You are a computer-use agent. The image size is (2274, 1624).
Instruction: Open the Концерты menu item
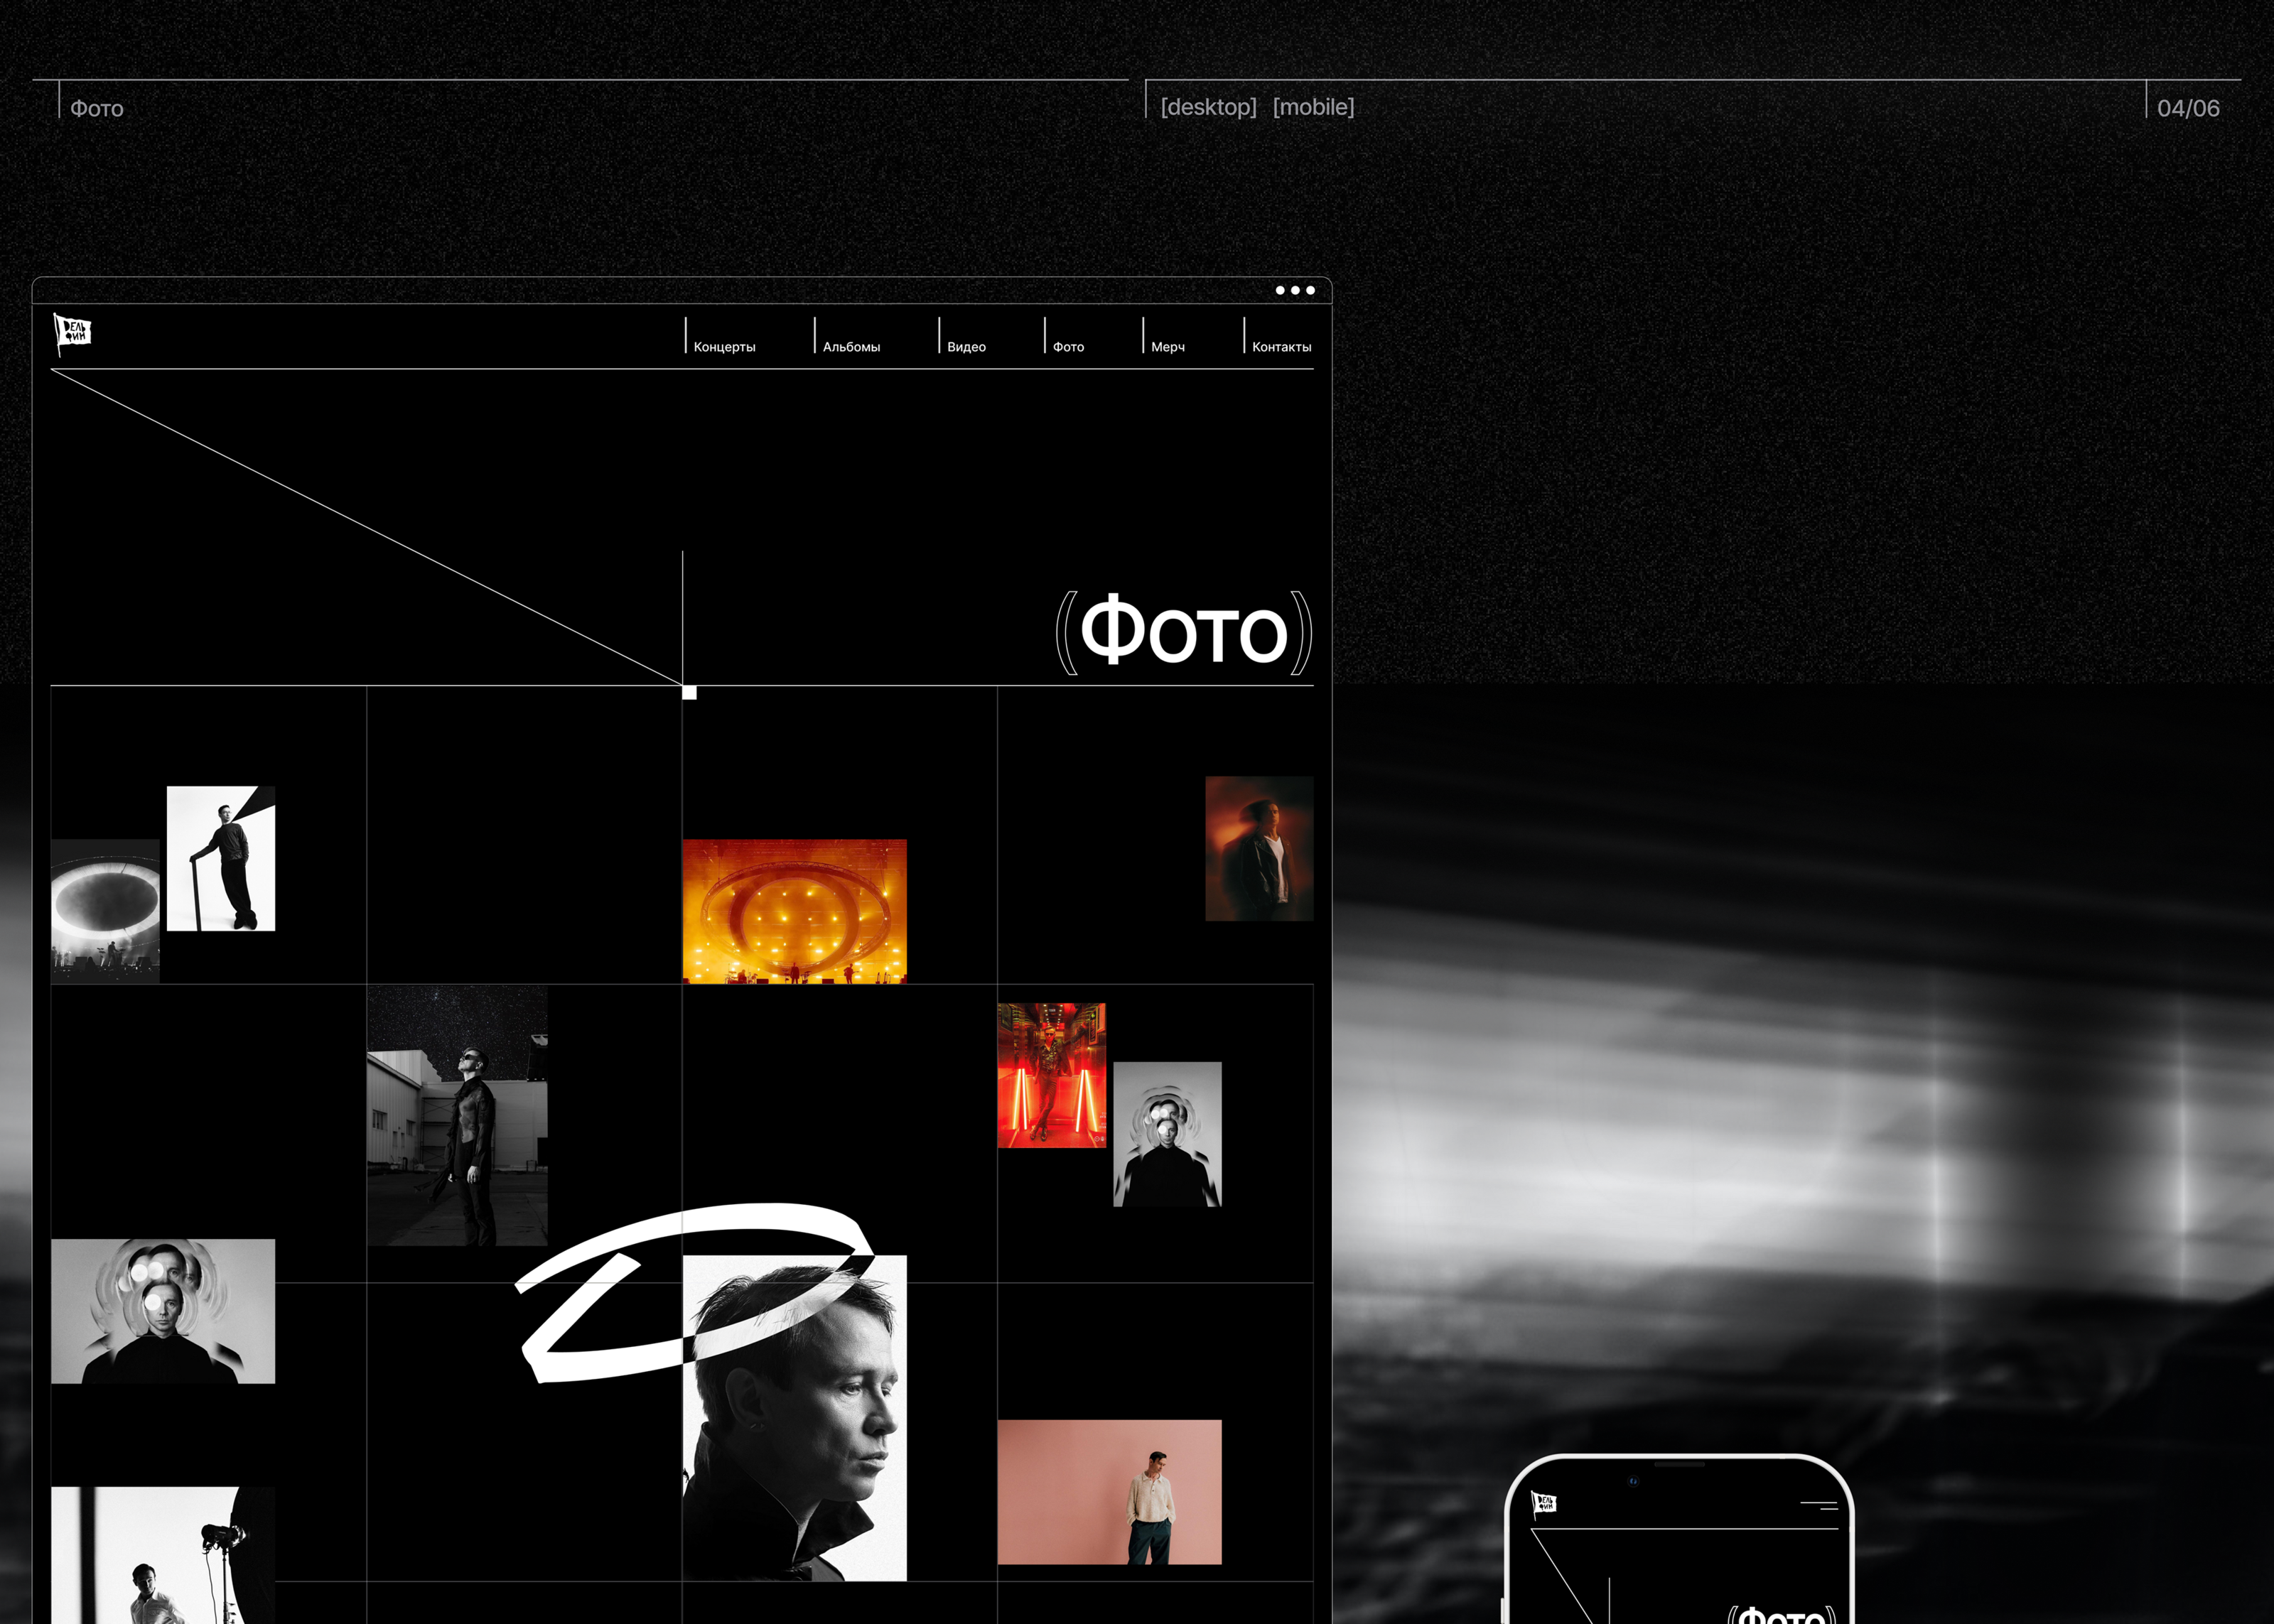point(724,347)
